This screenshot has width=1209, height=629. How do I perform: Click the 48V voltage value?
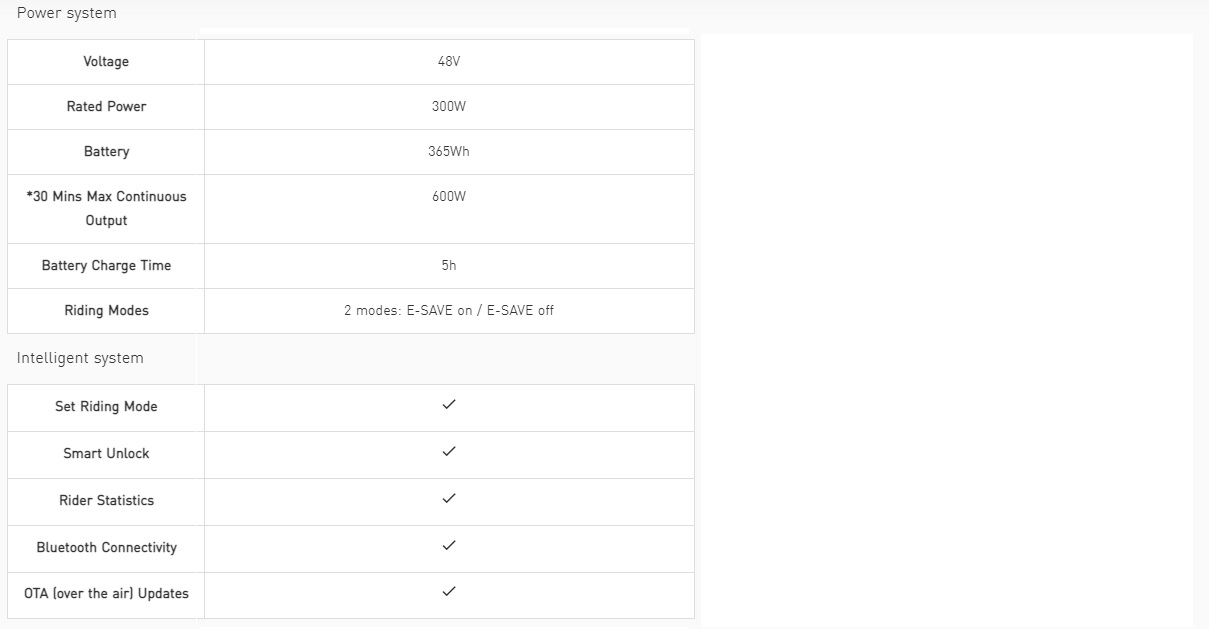point(449,62)
